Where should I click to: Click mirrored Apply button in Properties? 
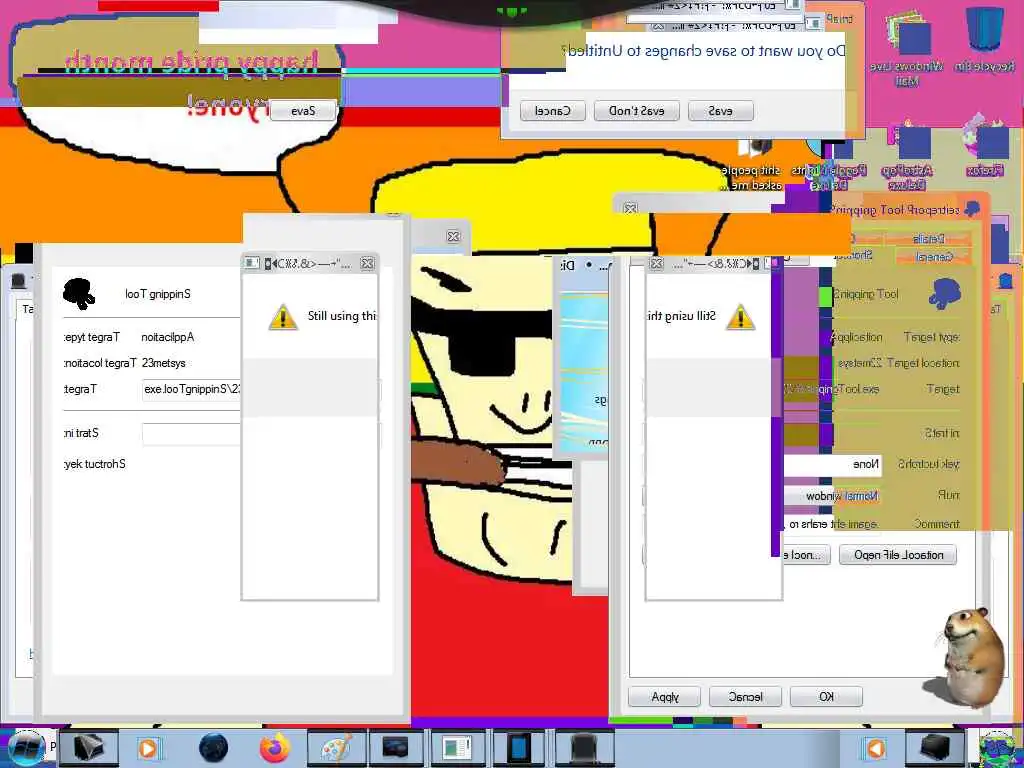point(665,697)
